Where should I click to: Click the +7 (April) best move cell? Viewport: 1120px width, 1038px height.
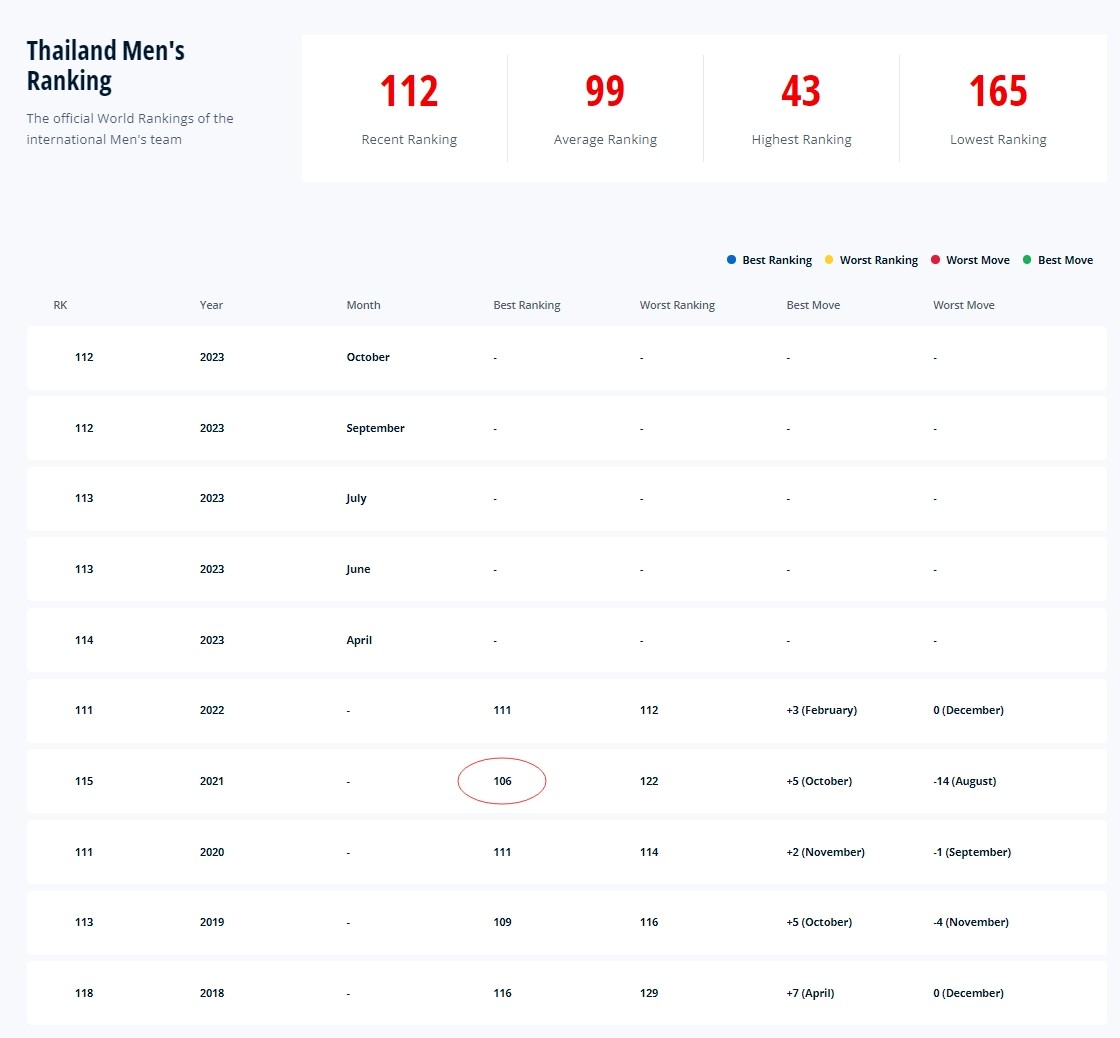(x=810, y=993)
